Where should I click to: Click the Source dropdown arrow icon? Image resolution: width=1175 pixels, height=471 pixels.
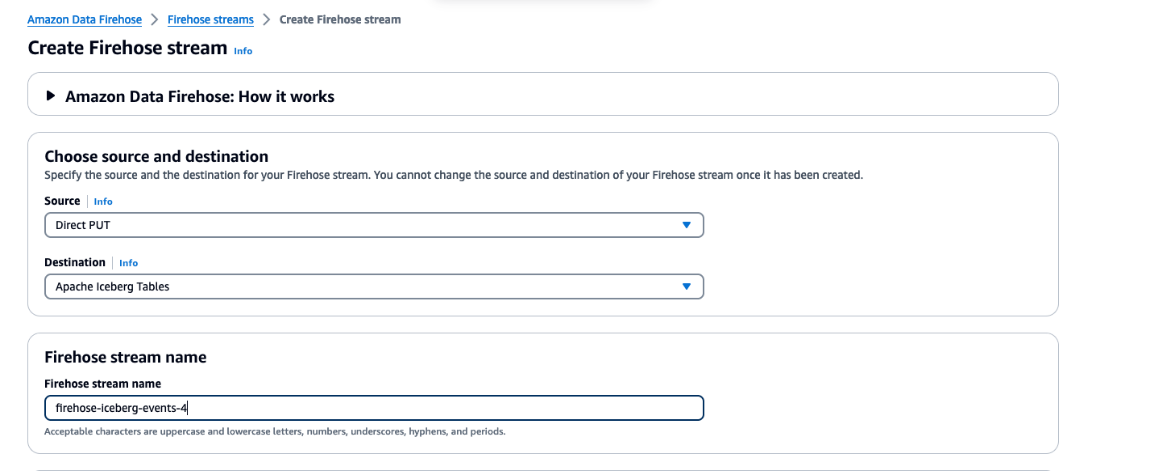coord(686,225)
